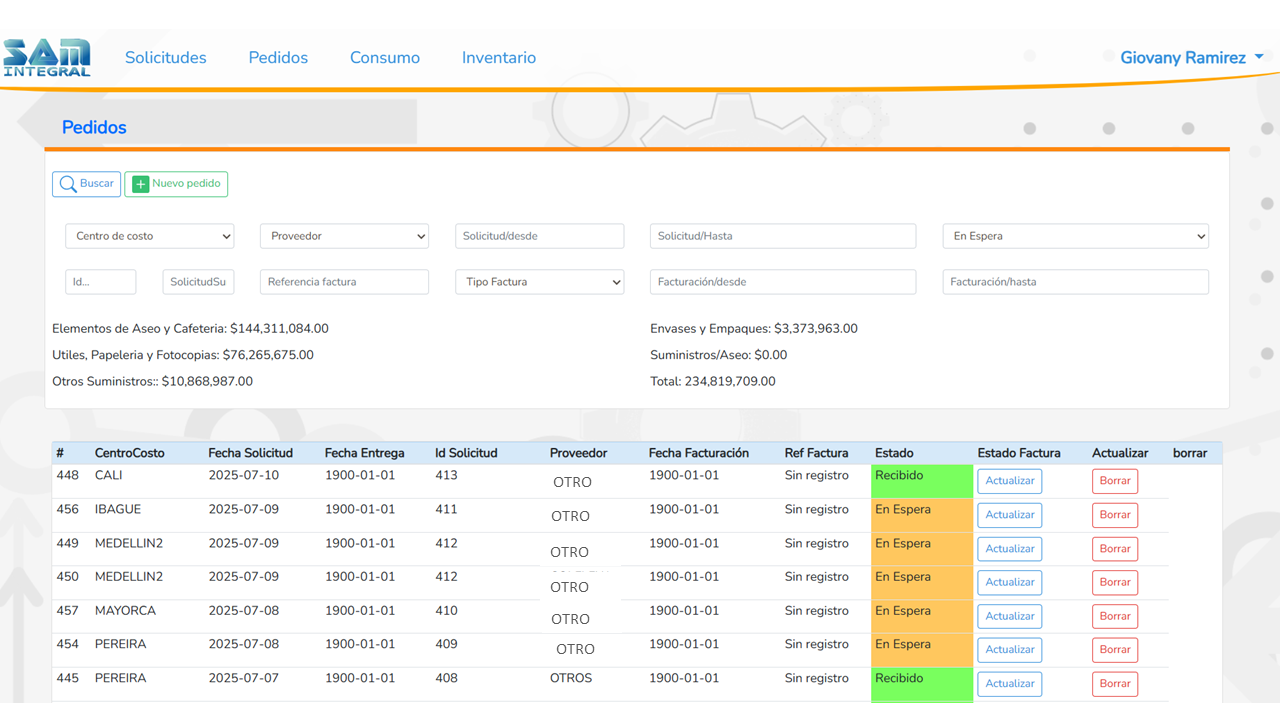Focus the Referencia factura input
This screenshot has width=1280, height=720.
[344, 282]
